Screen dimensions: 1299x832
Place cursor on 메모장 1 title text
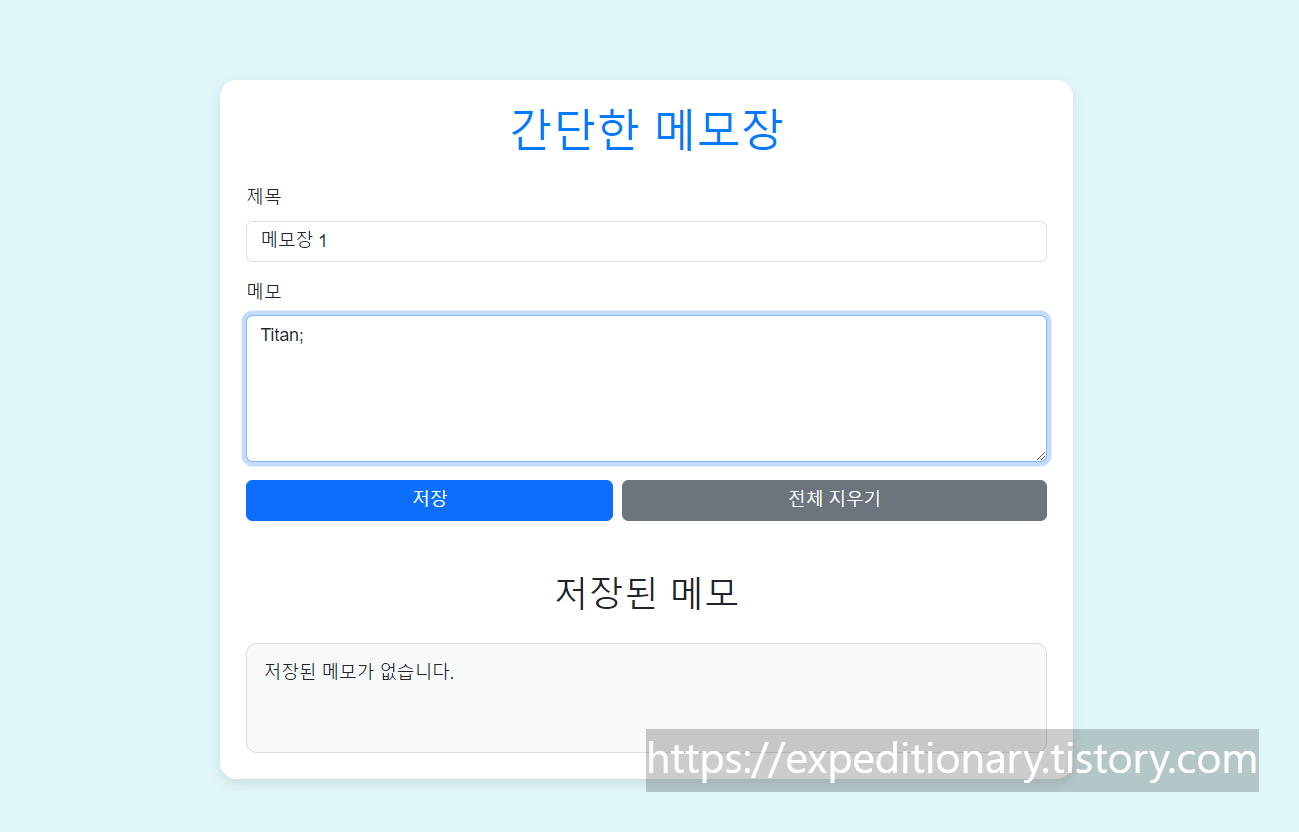tap(294, 241)
